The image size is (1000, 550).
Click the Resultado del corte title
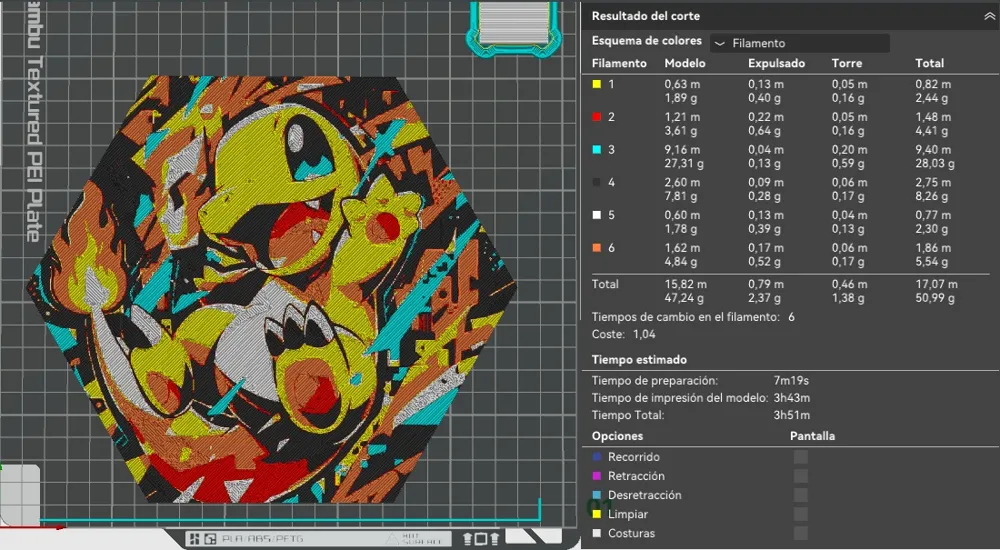[x=645, y=16]
